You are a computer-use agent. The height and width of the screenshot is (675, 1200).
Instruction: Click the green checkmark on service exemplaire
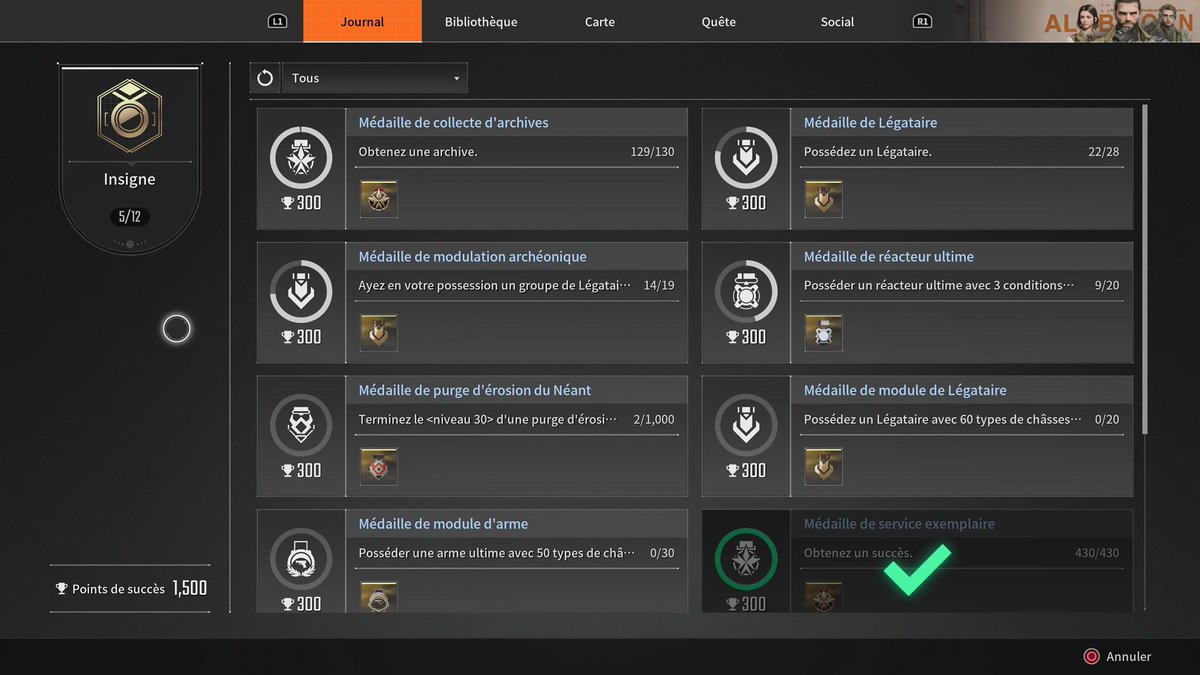(x=917, y=569)
